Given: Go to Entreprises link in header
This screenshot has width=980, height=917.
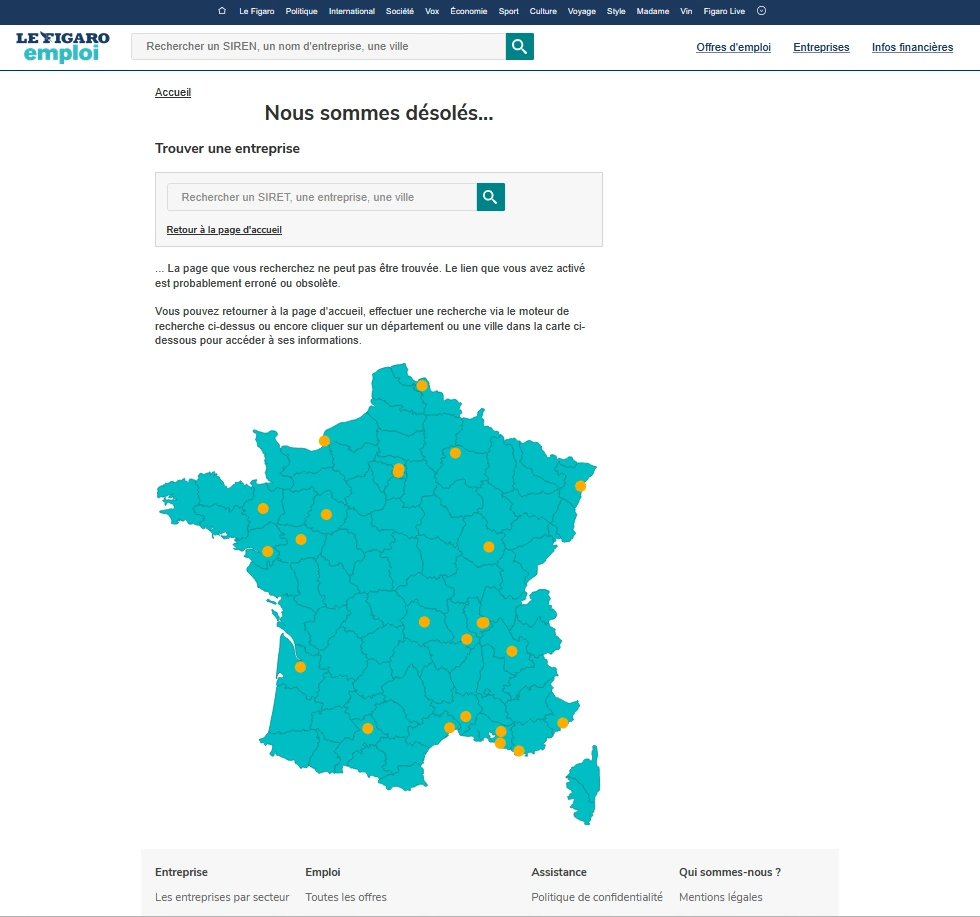Looking at the screenshot, I should click(821, 48).
